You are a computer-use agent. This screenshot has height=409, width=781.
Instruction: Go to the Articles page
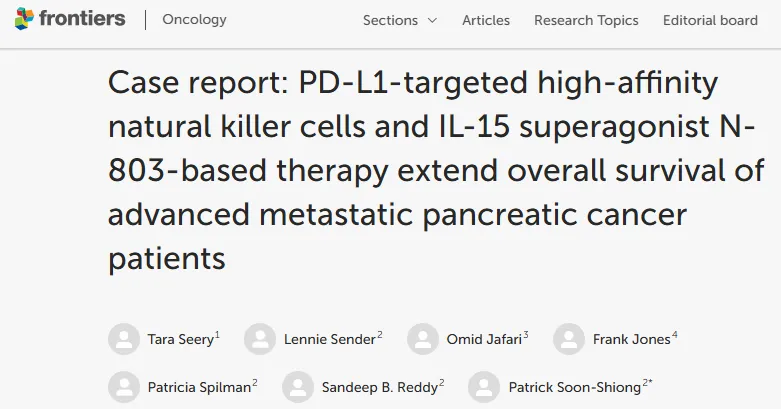[x=486, y=20]
